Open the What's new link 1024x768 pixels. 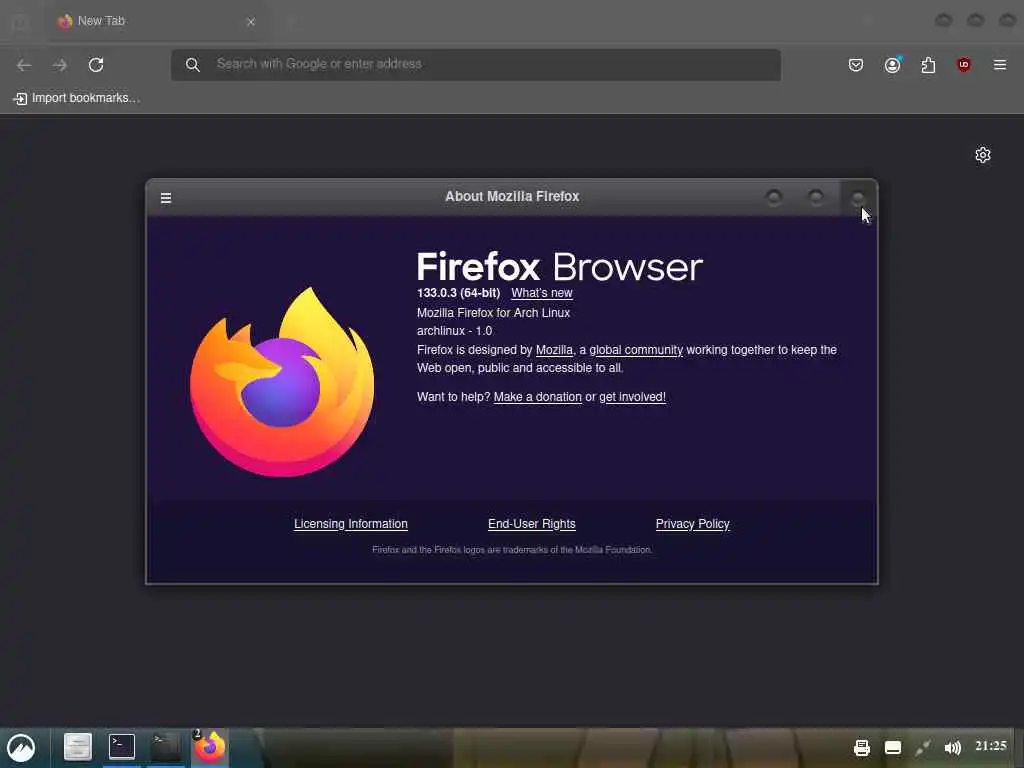[541, 293]
